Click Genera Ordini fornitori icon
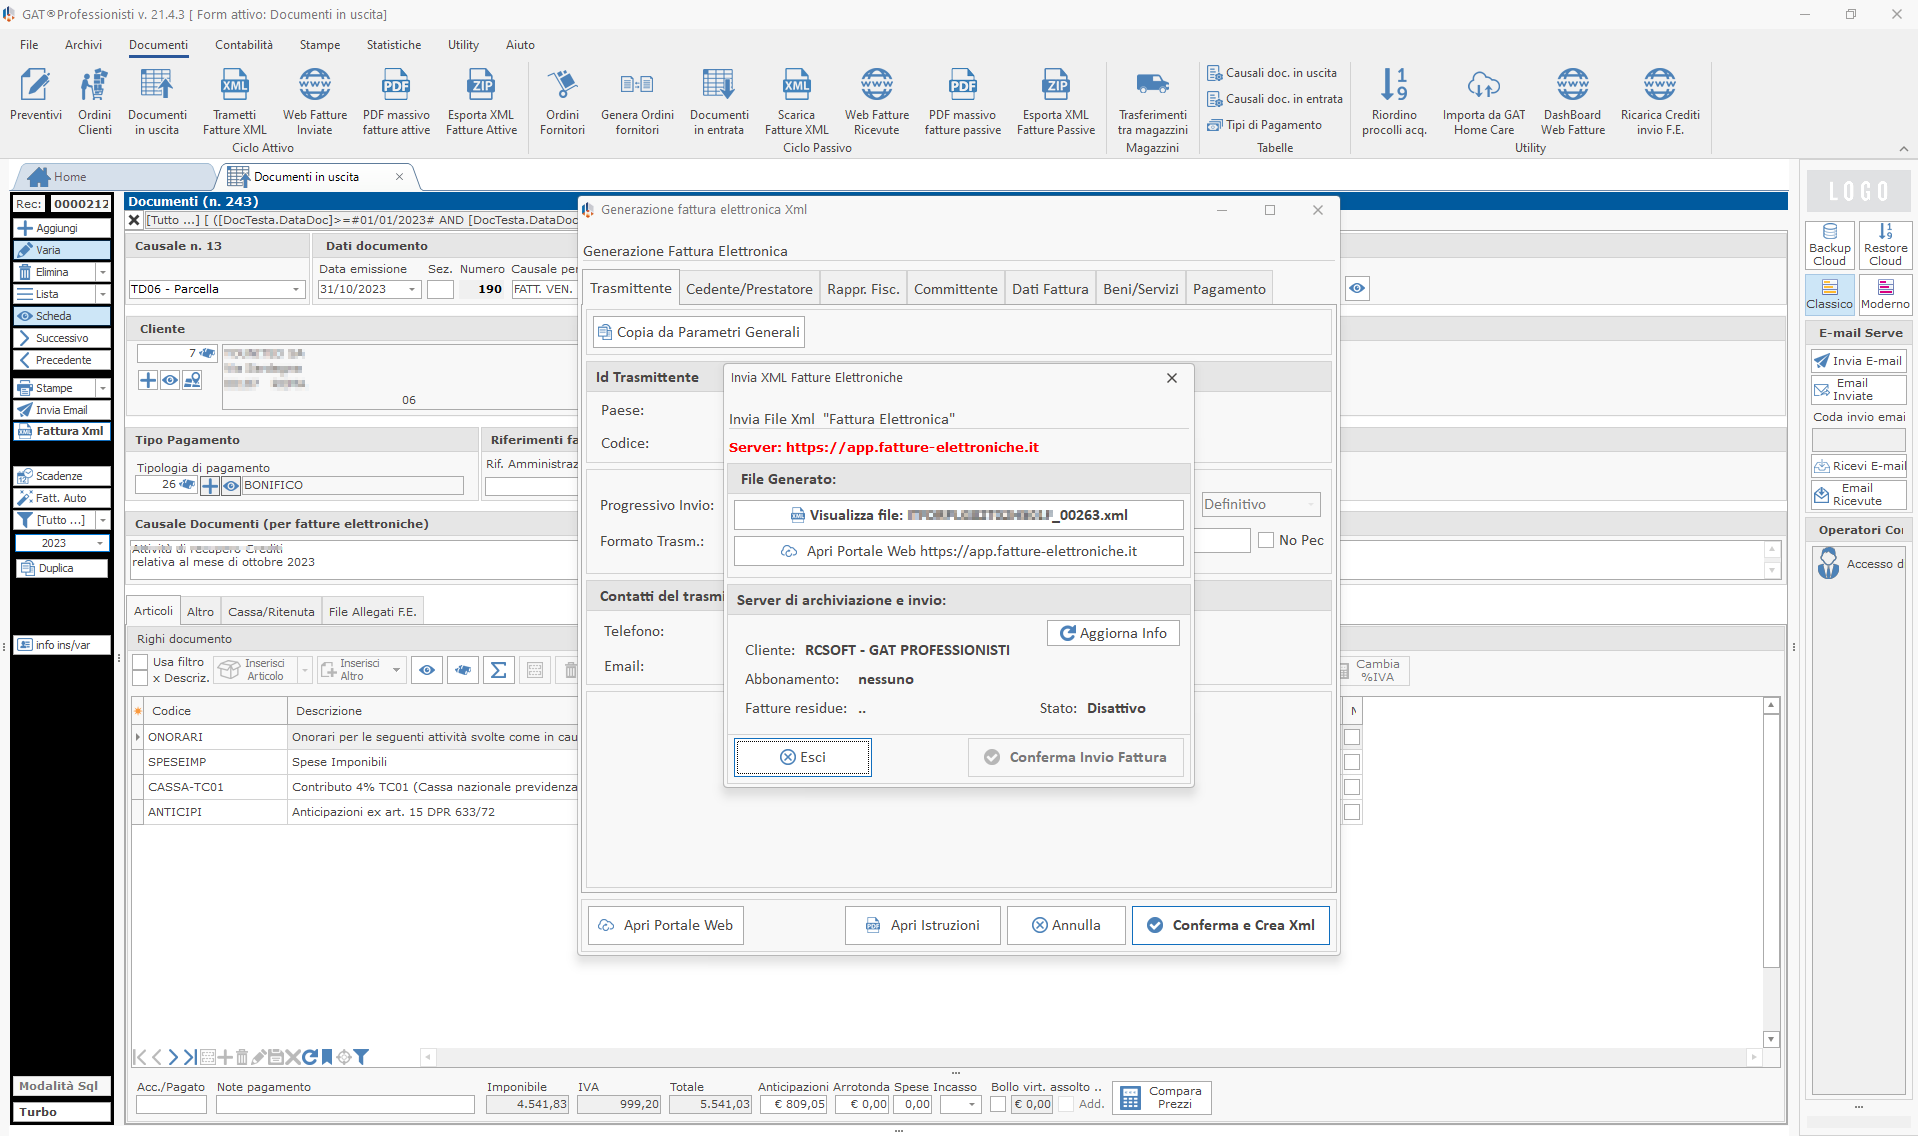The height and width of the screenshot is (1136, 1918). click(x=637, y=102)
